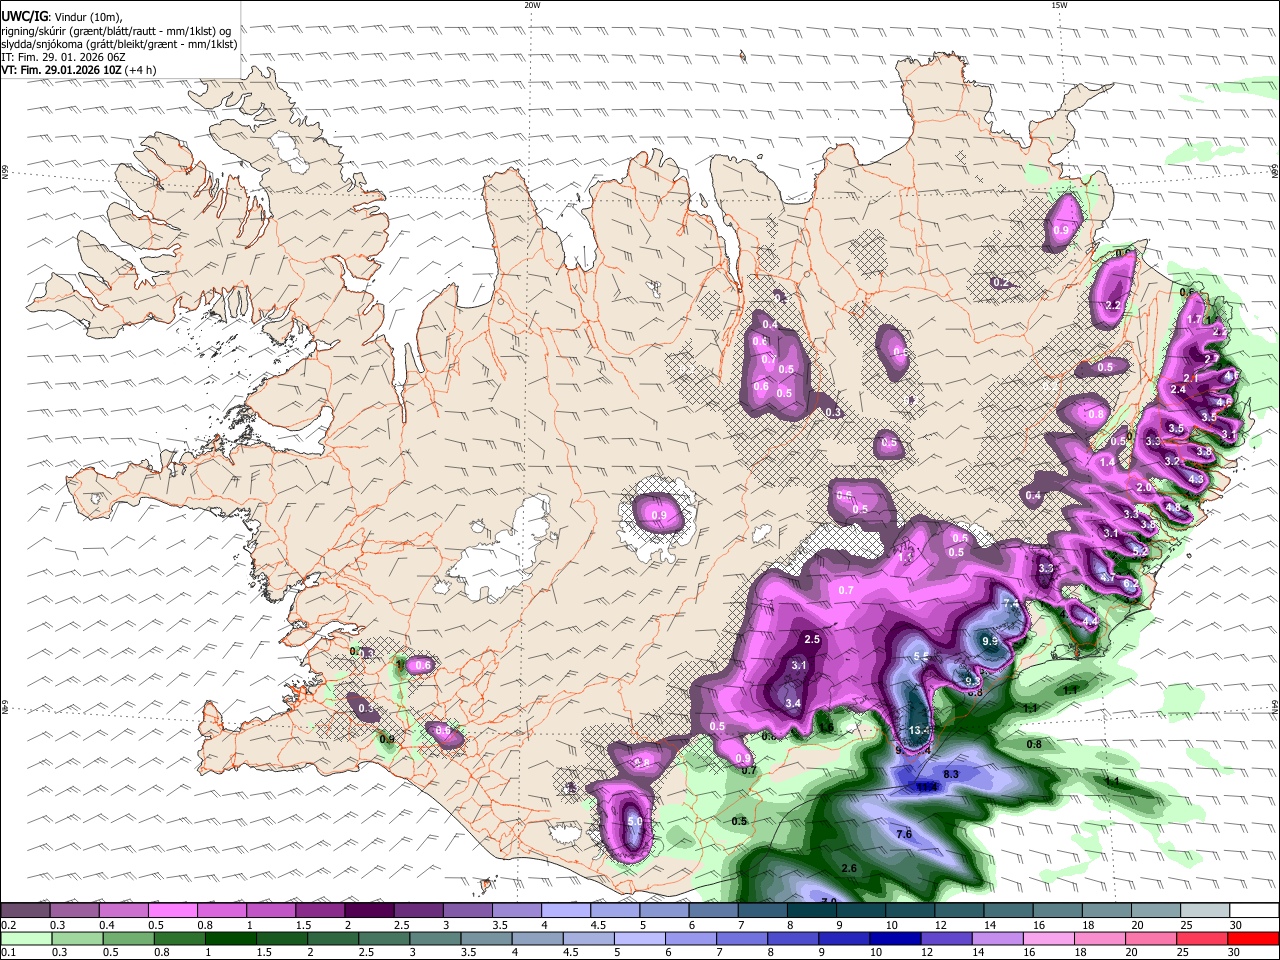Click the 2.5 snowfall value on the map
The width and height of the screenshot is (1280, 960).
tap(812, 639)
